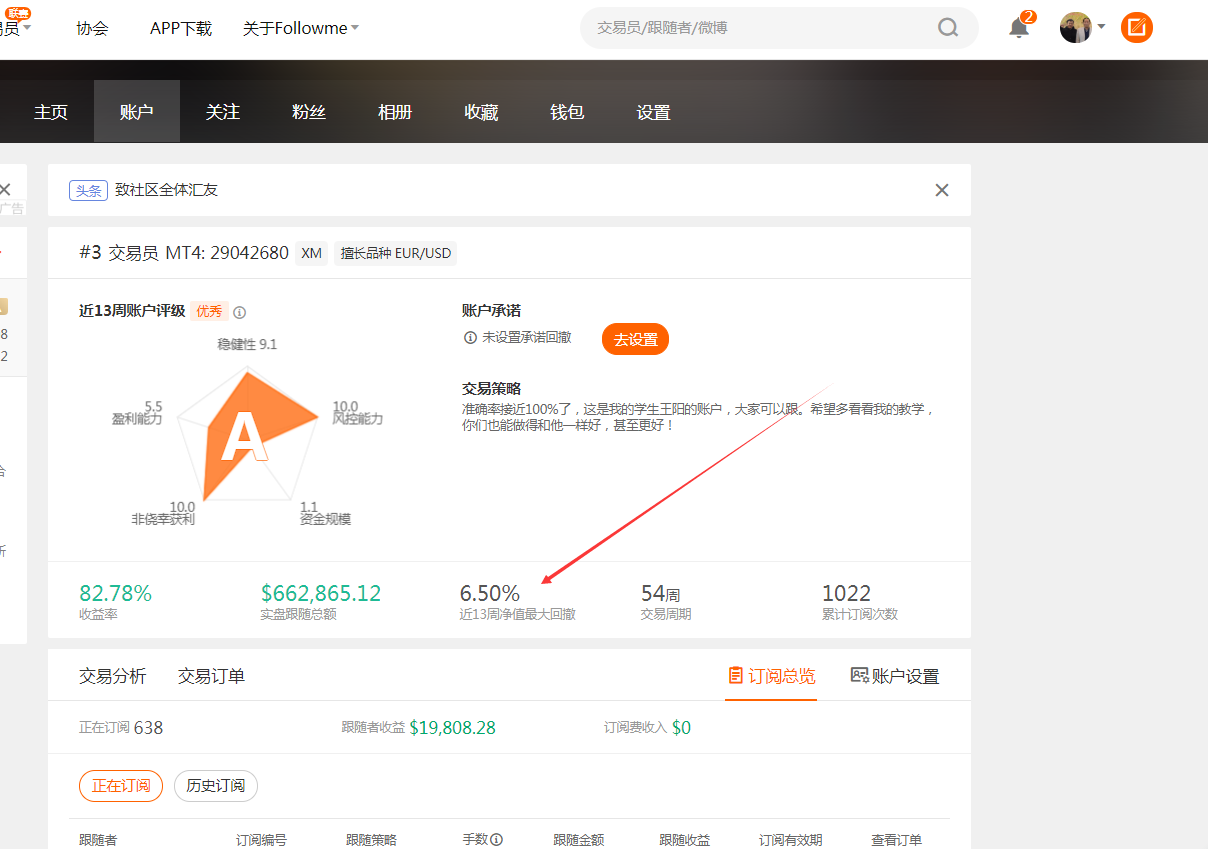Click the 跟随收益 column header

pos(685,840)
